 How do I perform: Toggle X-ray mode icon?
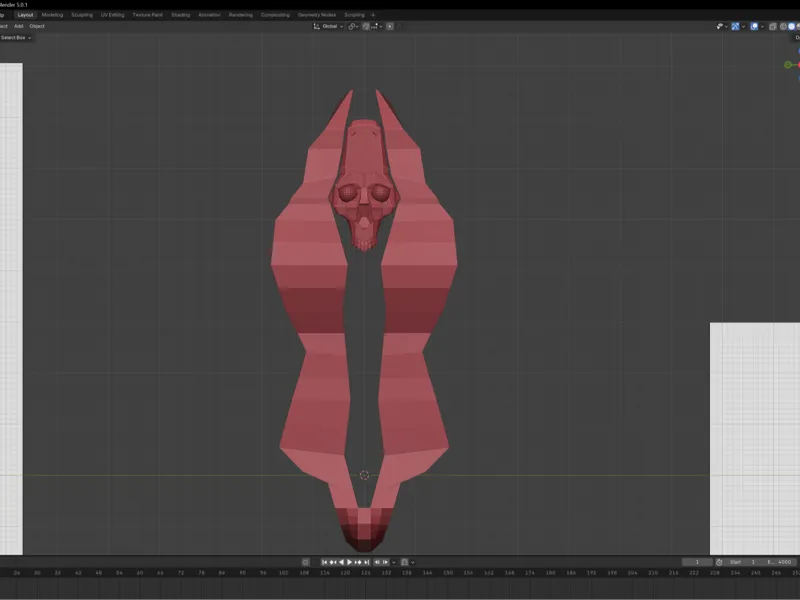773,27
